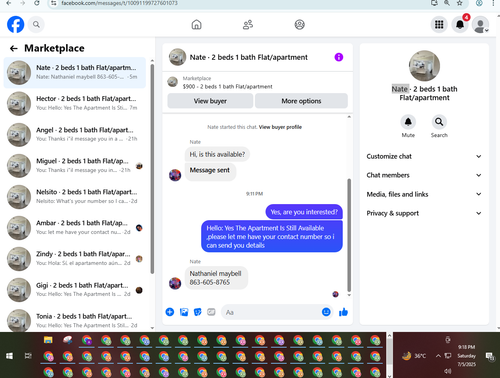
Task: Open Gigi's chat in the conversation list
Action: [x=75, y=290]
